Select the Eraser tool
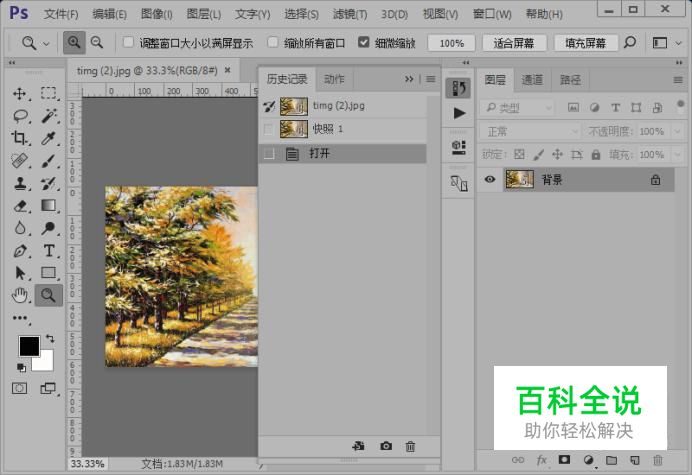Screen dimensions: 692x475 pos(20,206)
